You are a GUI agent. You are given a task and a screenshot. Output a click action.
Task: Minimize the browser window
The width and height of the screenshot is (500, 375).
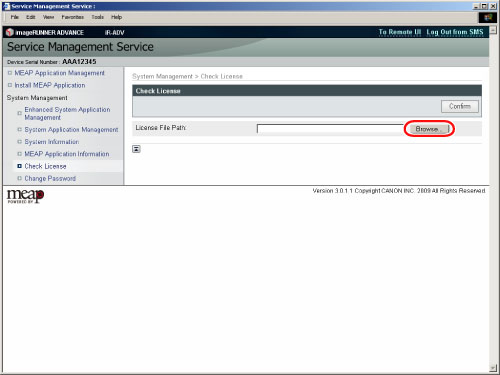[x=476, y=6]
